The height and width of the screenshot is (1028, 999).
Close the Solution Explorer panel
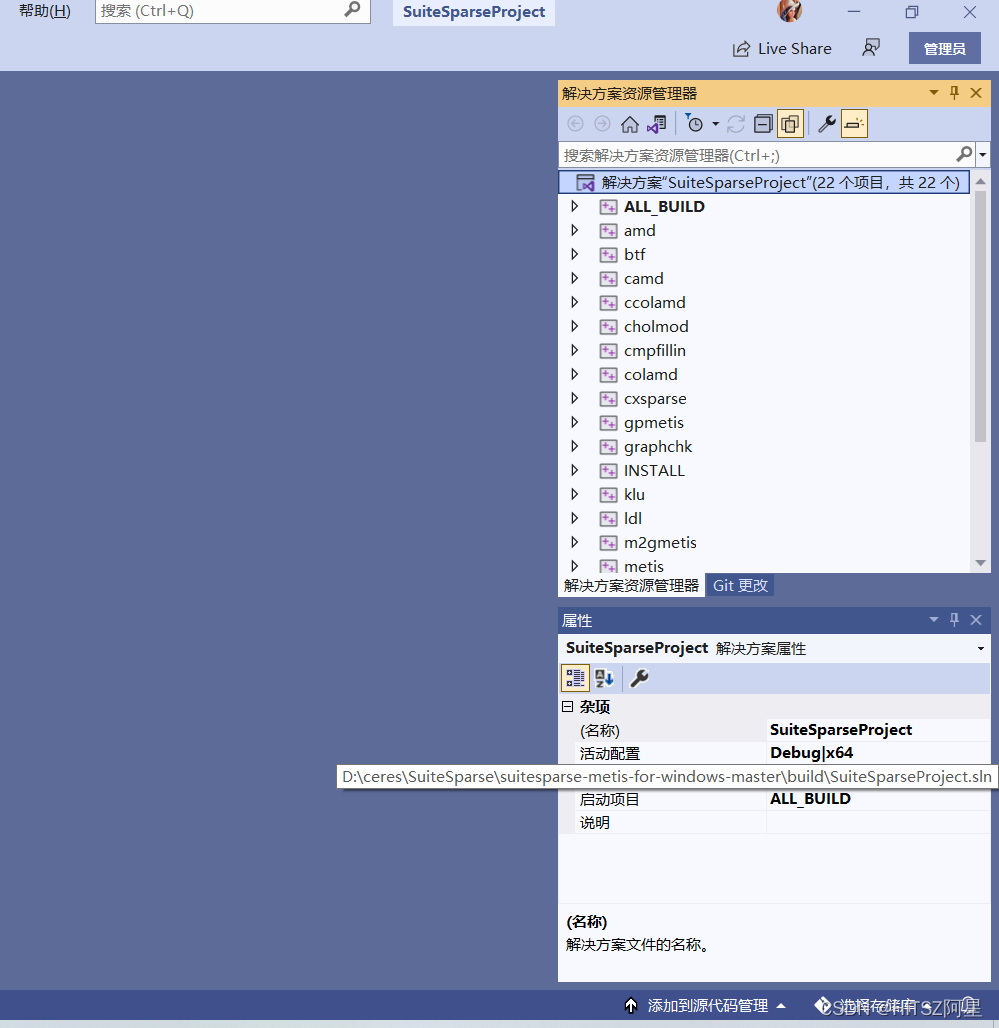click(x=976, y=93)
